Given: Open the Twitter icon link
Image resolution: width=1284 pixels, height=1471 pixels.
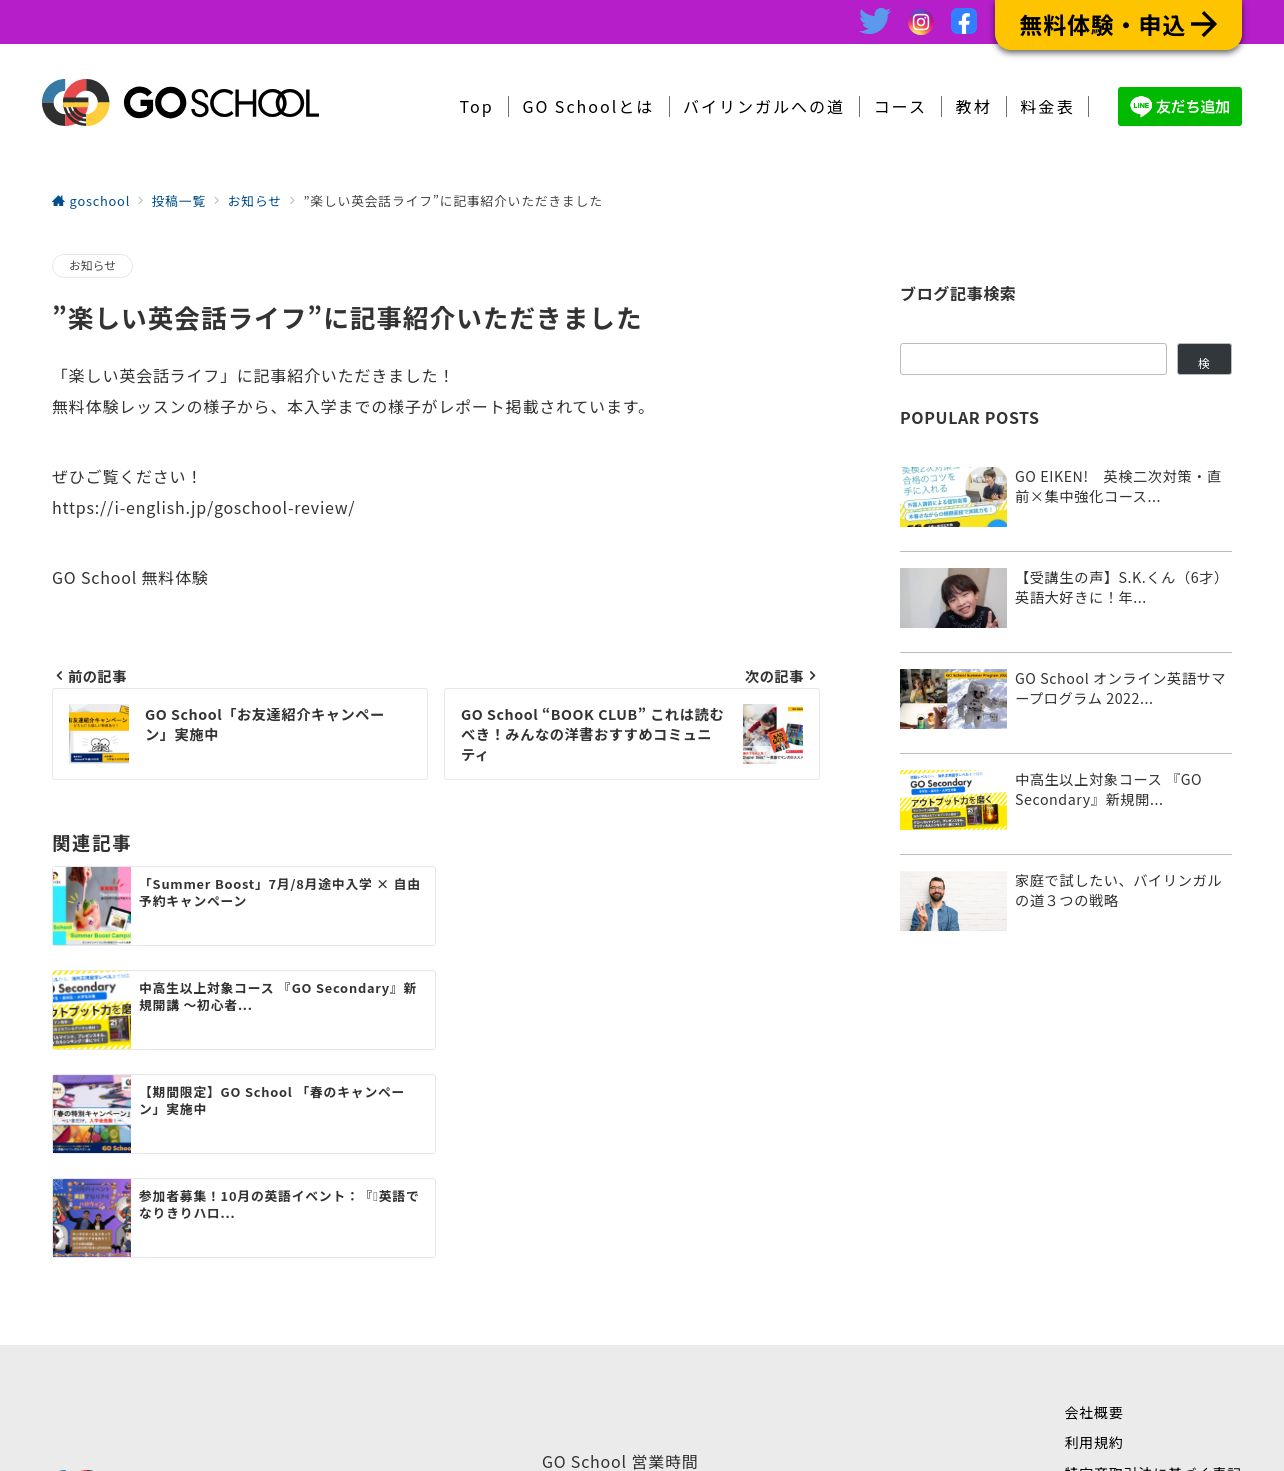Looking at the screenshot, I should 874,21.
